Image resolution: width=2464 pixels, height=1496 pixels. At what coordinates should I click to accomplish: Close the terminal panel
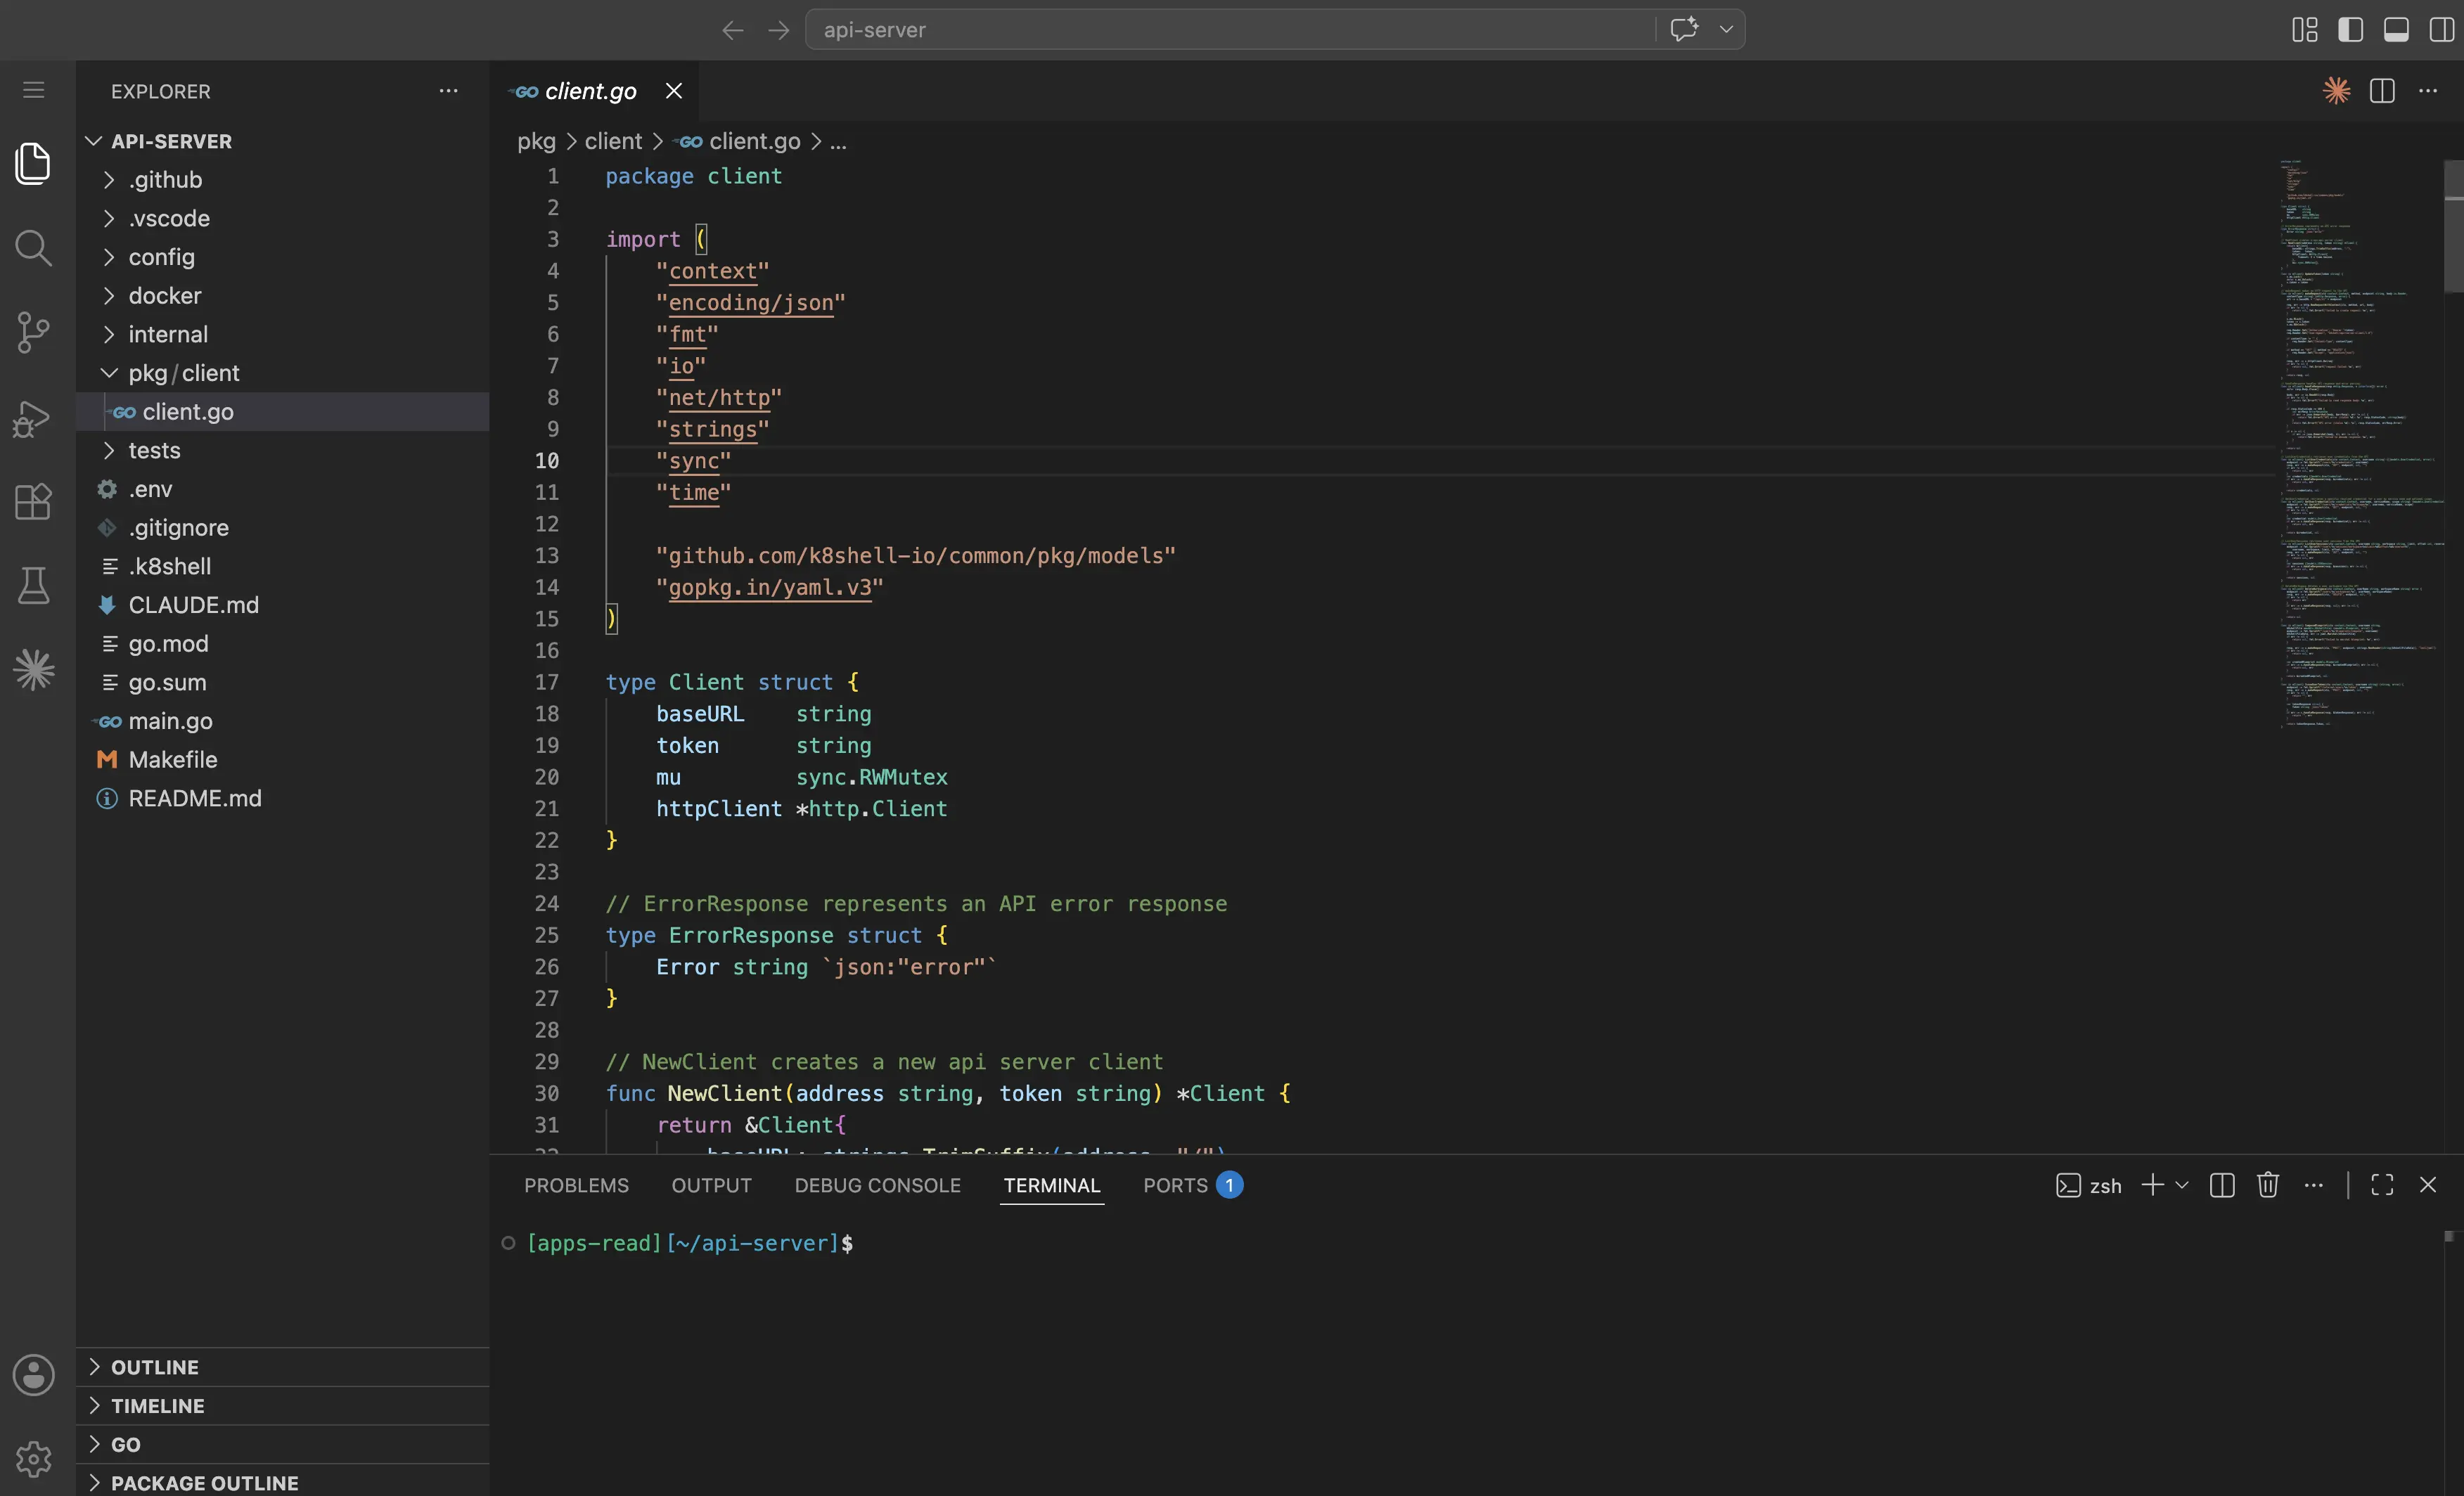point(2428,1185)
